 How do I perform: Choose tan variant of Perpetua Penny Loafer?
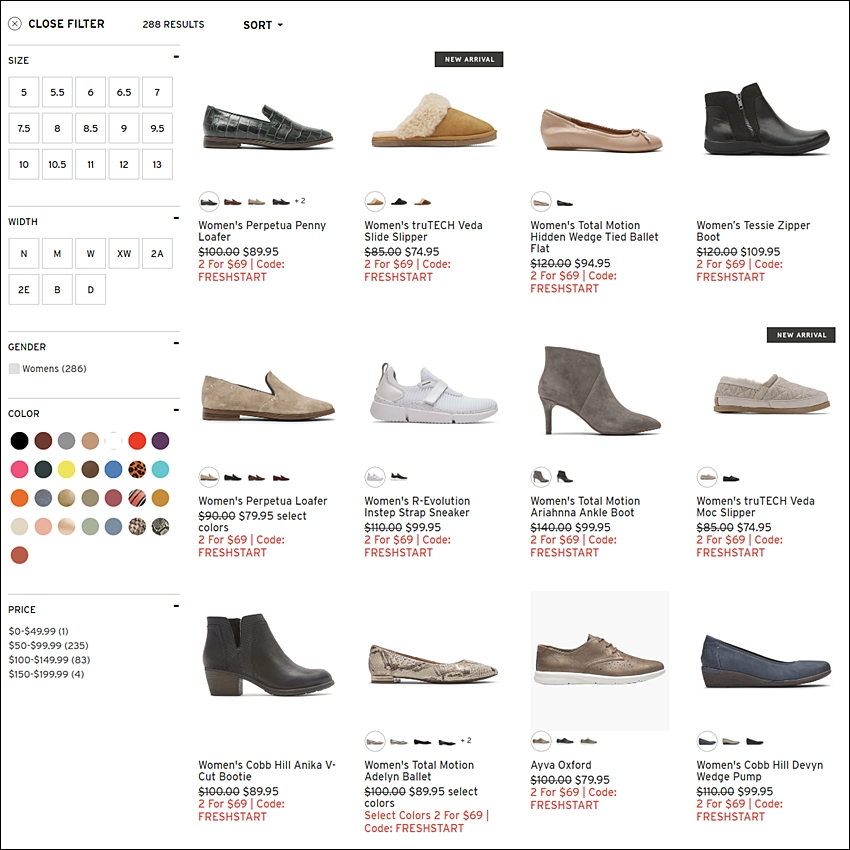pos(256,202)
